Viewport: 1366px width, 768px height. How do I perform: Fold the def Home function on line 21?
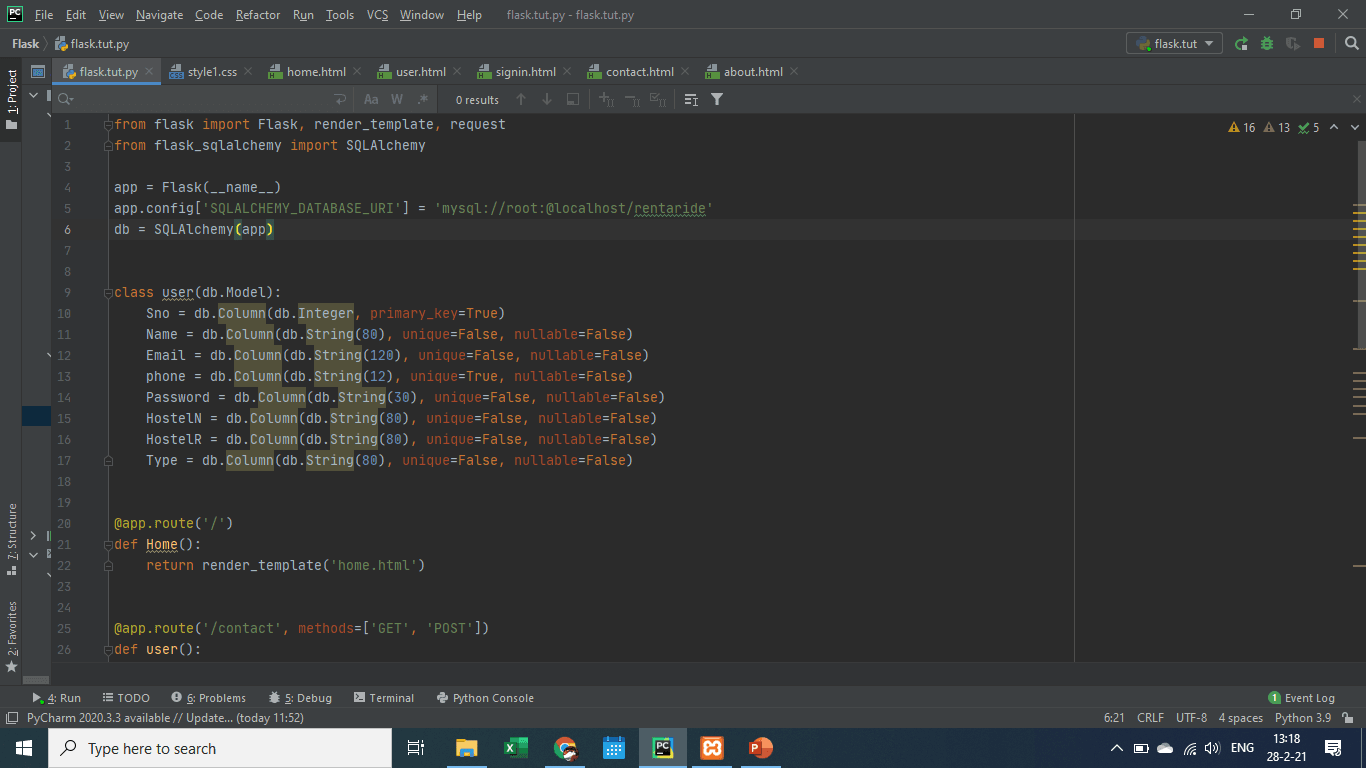click(107, 545)
